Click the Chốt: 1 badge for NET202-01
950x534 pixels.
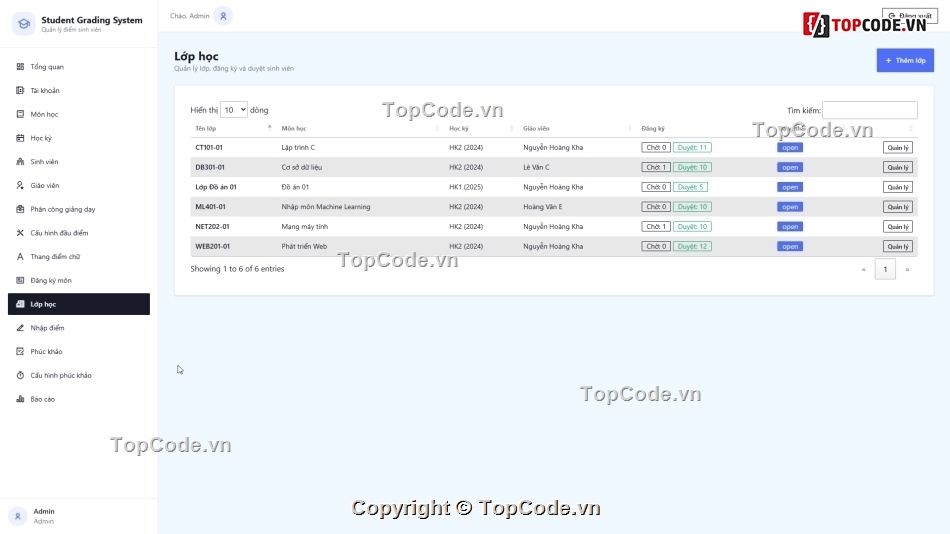(656, 227)
